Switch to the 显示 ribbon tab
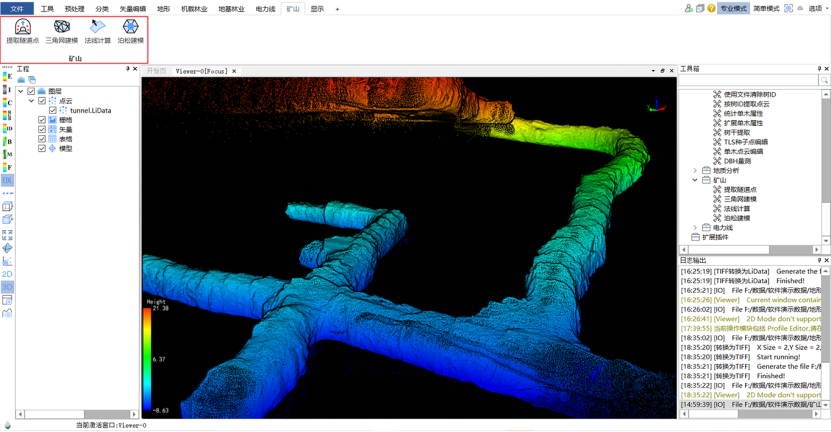 coord(317,9)
